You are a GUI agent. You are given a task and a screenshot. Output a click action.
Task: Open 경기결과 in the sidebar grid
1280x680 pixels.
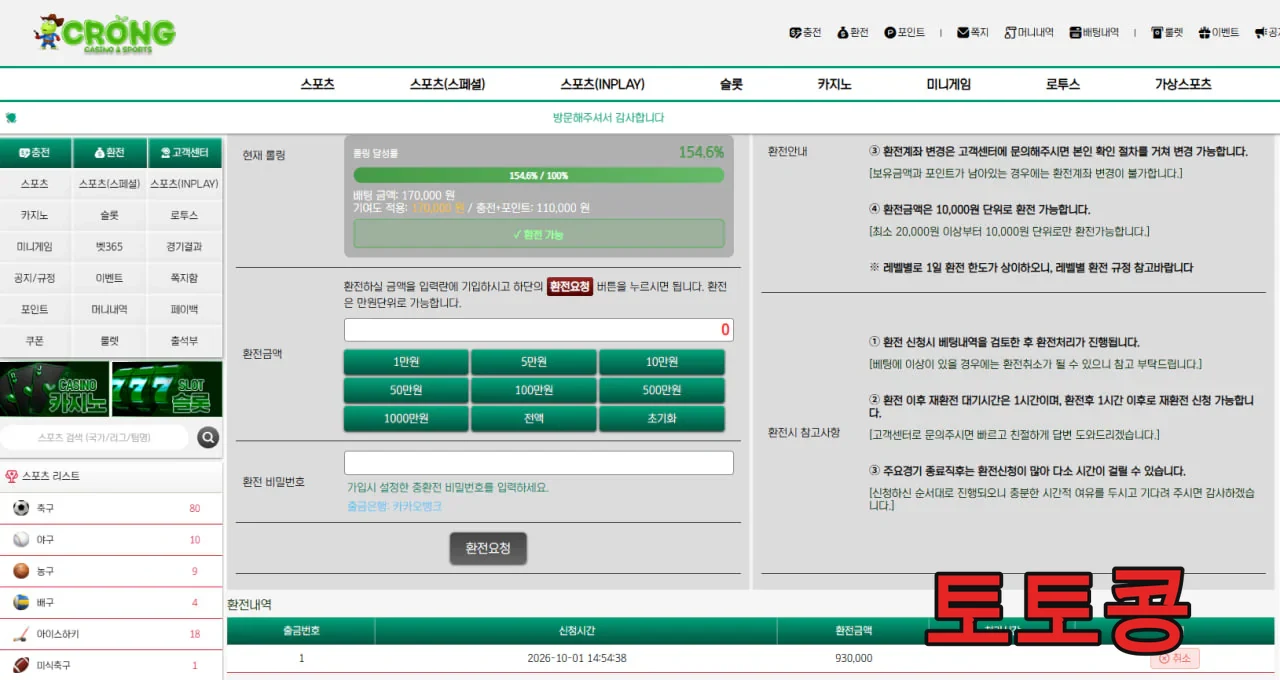[x=184, y=246]
